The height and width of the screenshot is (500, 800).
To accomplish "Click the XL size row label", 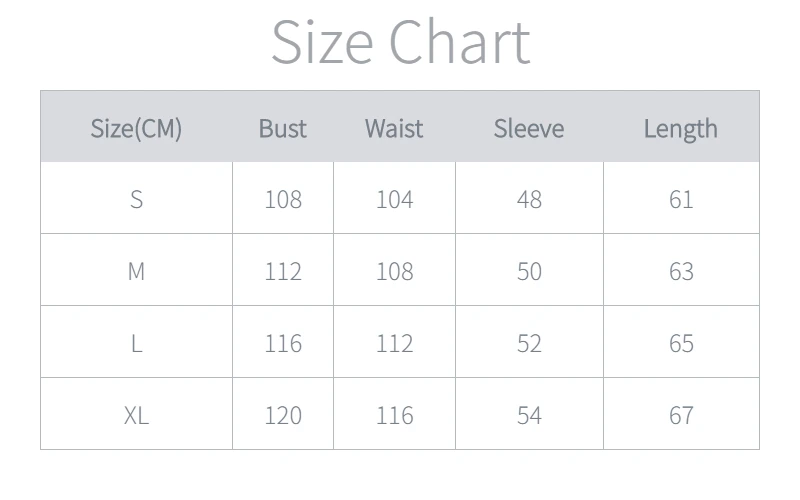I will tap(136, 415).
